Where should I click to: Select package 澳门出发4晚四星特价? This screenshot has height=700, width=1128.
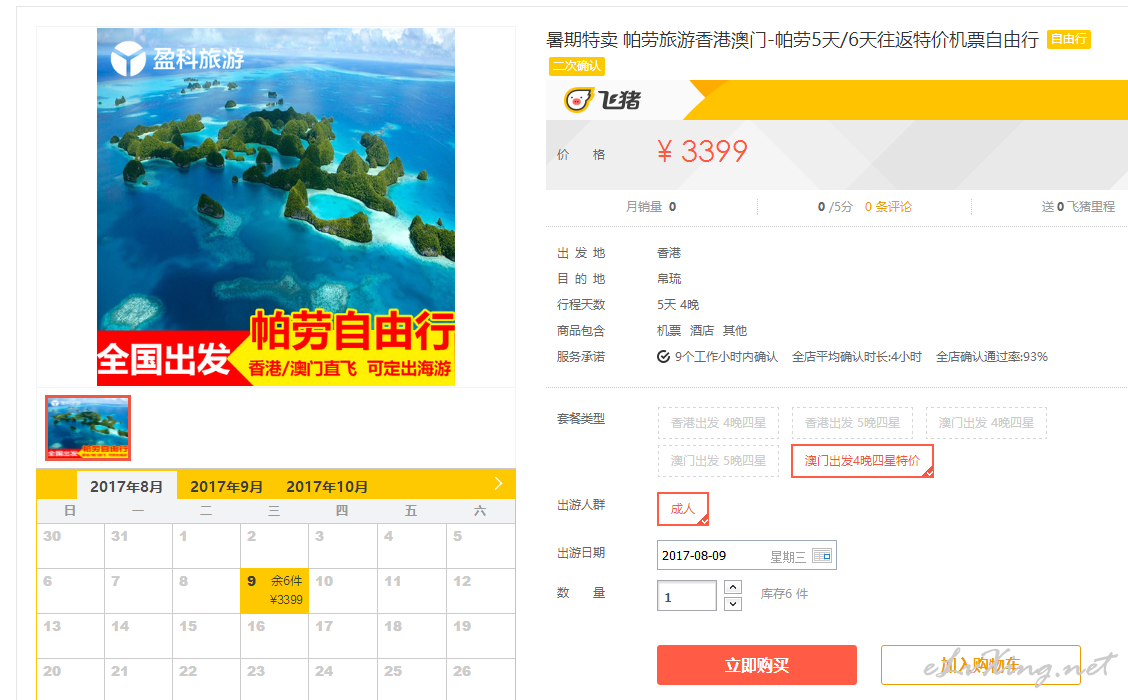coord(862,460)
